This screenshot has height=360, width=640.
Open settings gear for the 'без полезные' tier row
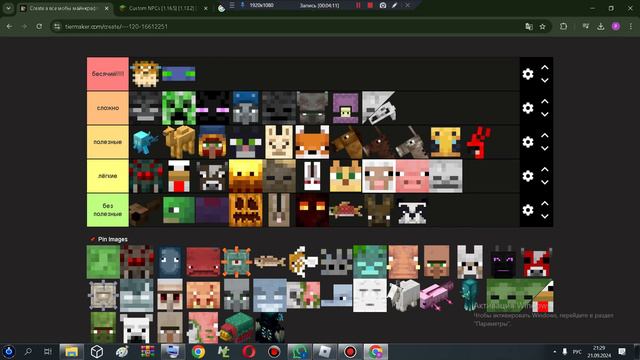pyautogui.click(x=528, y=210)
